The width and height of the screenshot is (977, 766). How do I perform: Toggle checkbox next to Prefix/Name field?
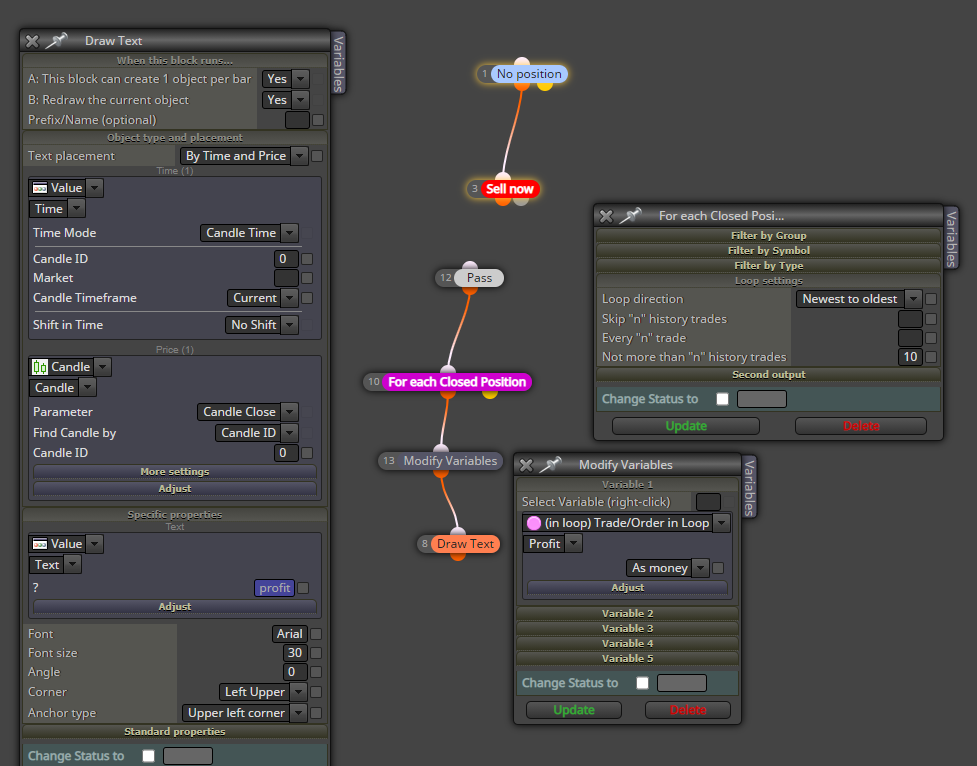(x=318, y=120)
